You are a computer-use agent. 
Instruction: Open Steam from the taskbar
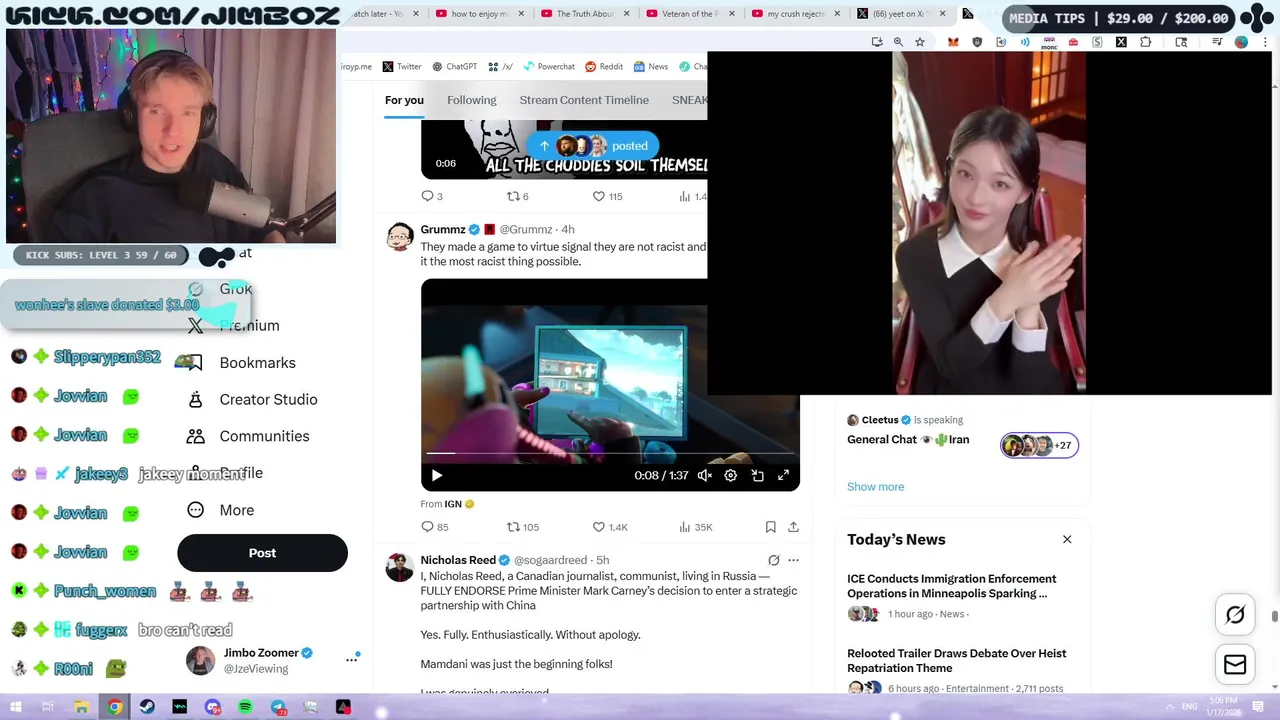click(x=147, y=707)
